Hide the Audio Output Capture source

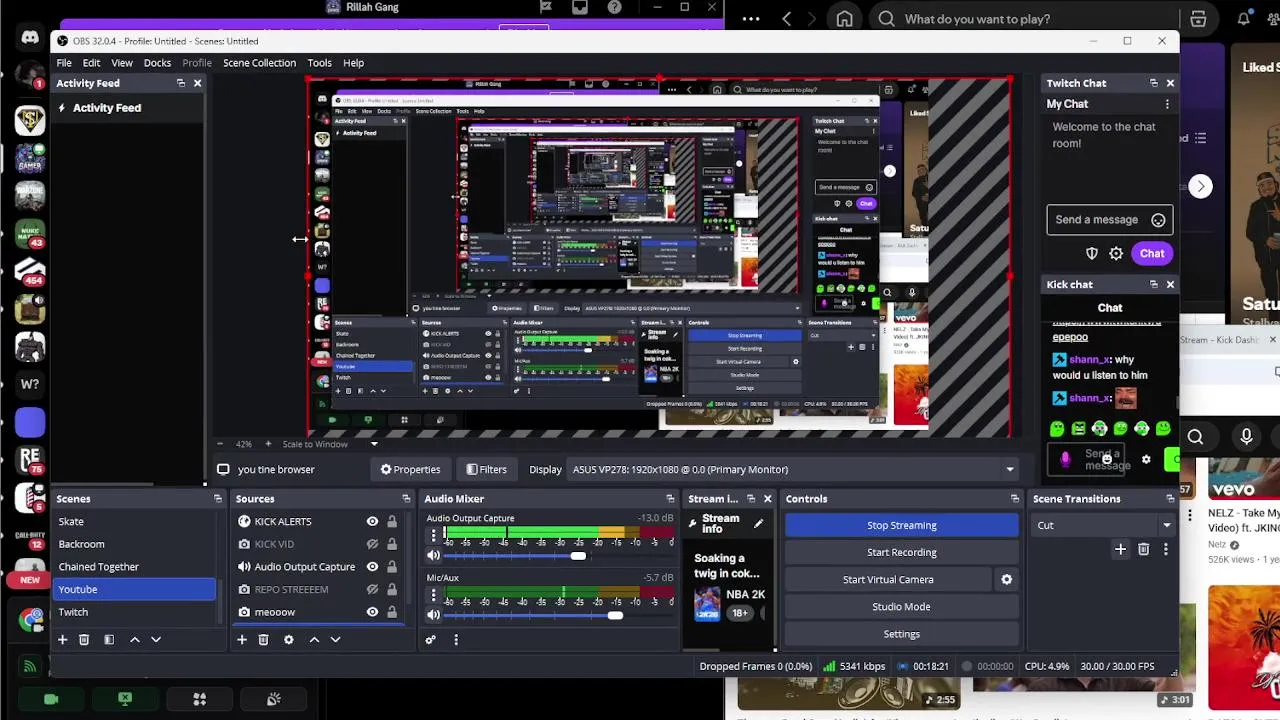pos(372,567)
